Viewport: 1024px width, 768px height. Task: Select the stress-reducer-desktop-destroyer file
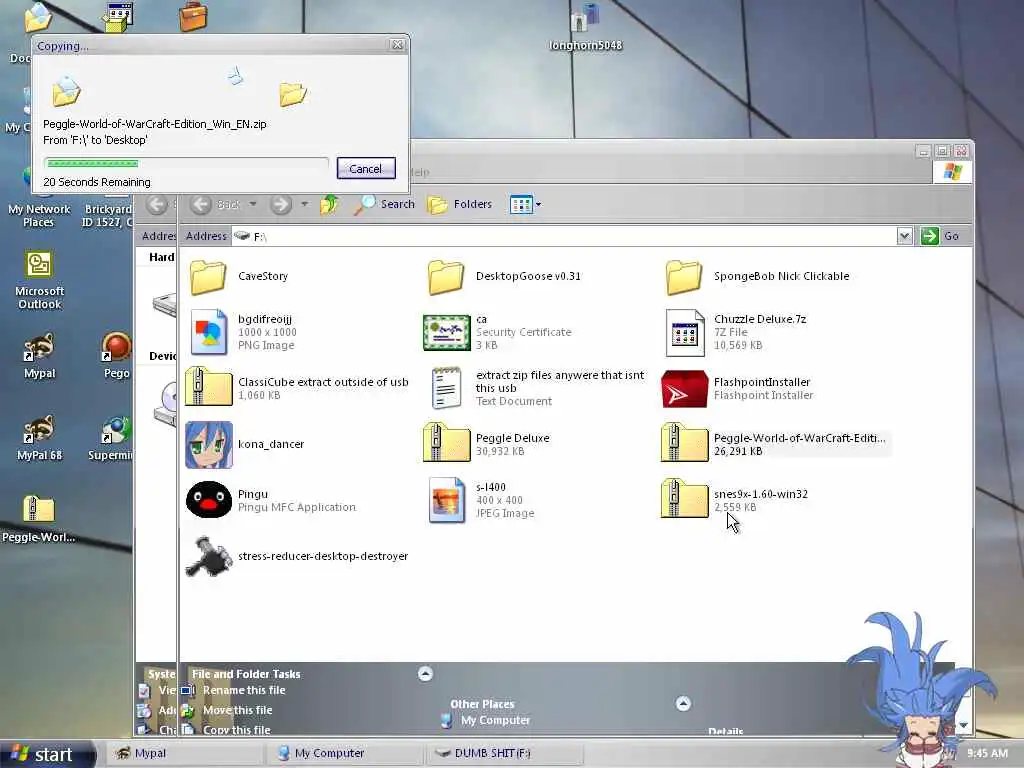(x=297, y=556)
